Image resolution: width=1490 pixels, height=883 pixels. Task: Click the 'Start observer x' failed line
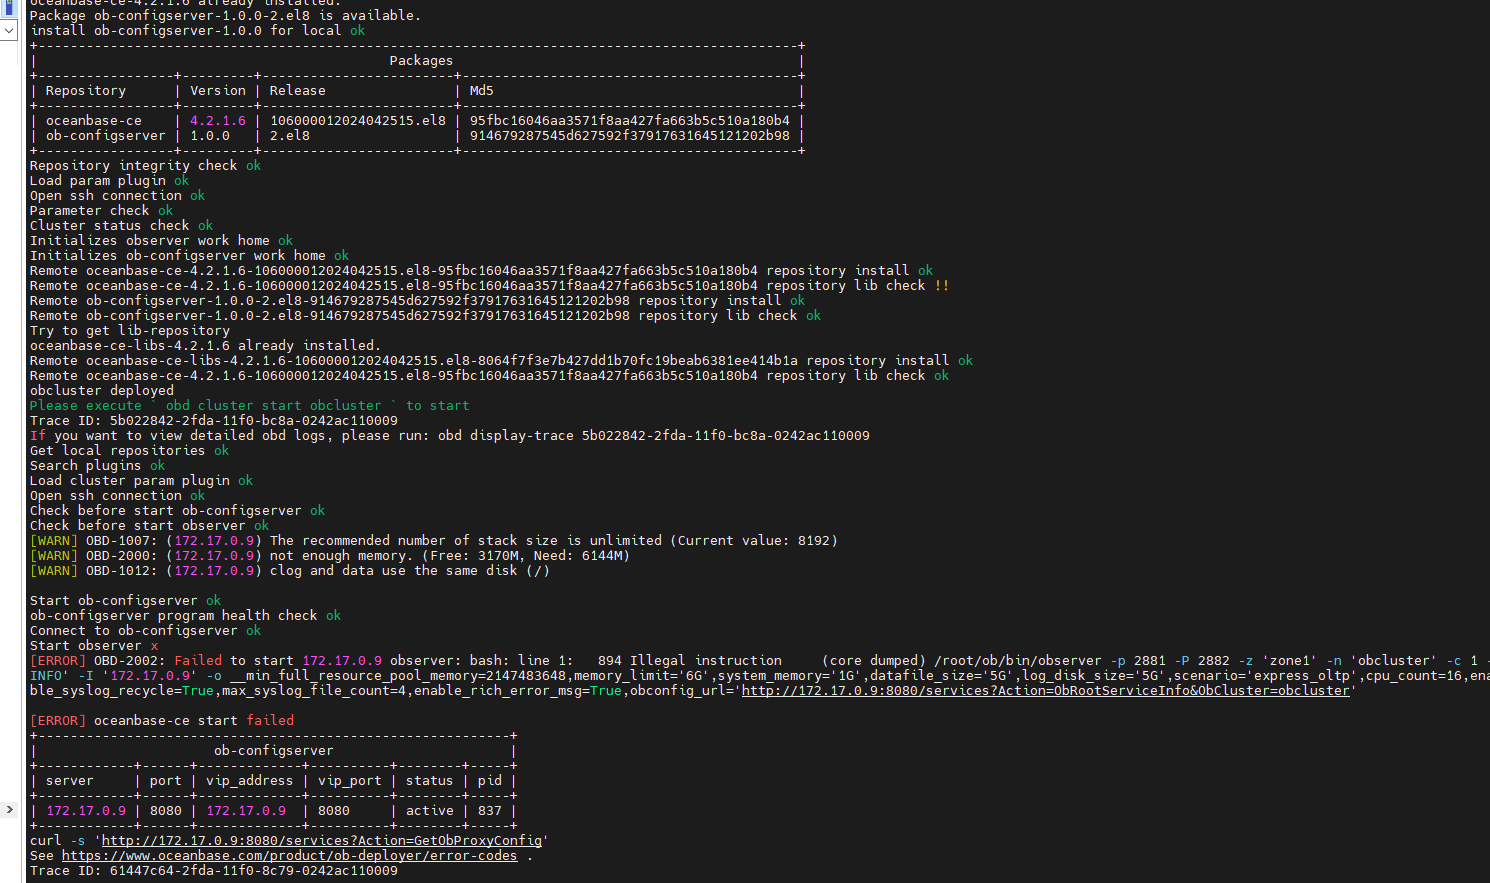point(94,646)
